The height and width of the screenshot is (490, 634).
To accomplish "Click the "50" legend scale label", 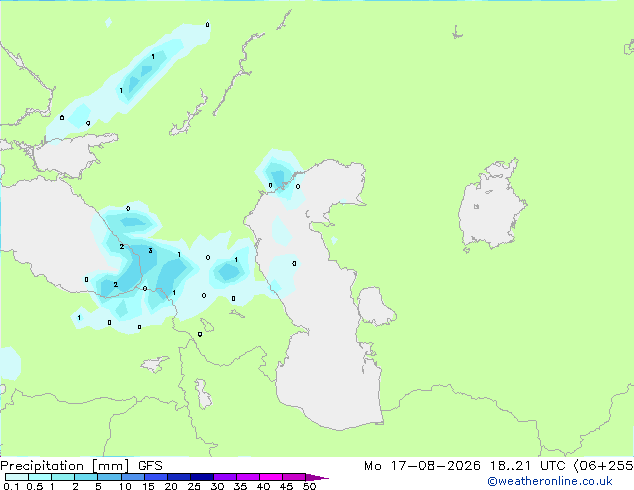I will (309, 486).
